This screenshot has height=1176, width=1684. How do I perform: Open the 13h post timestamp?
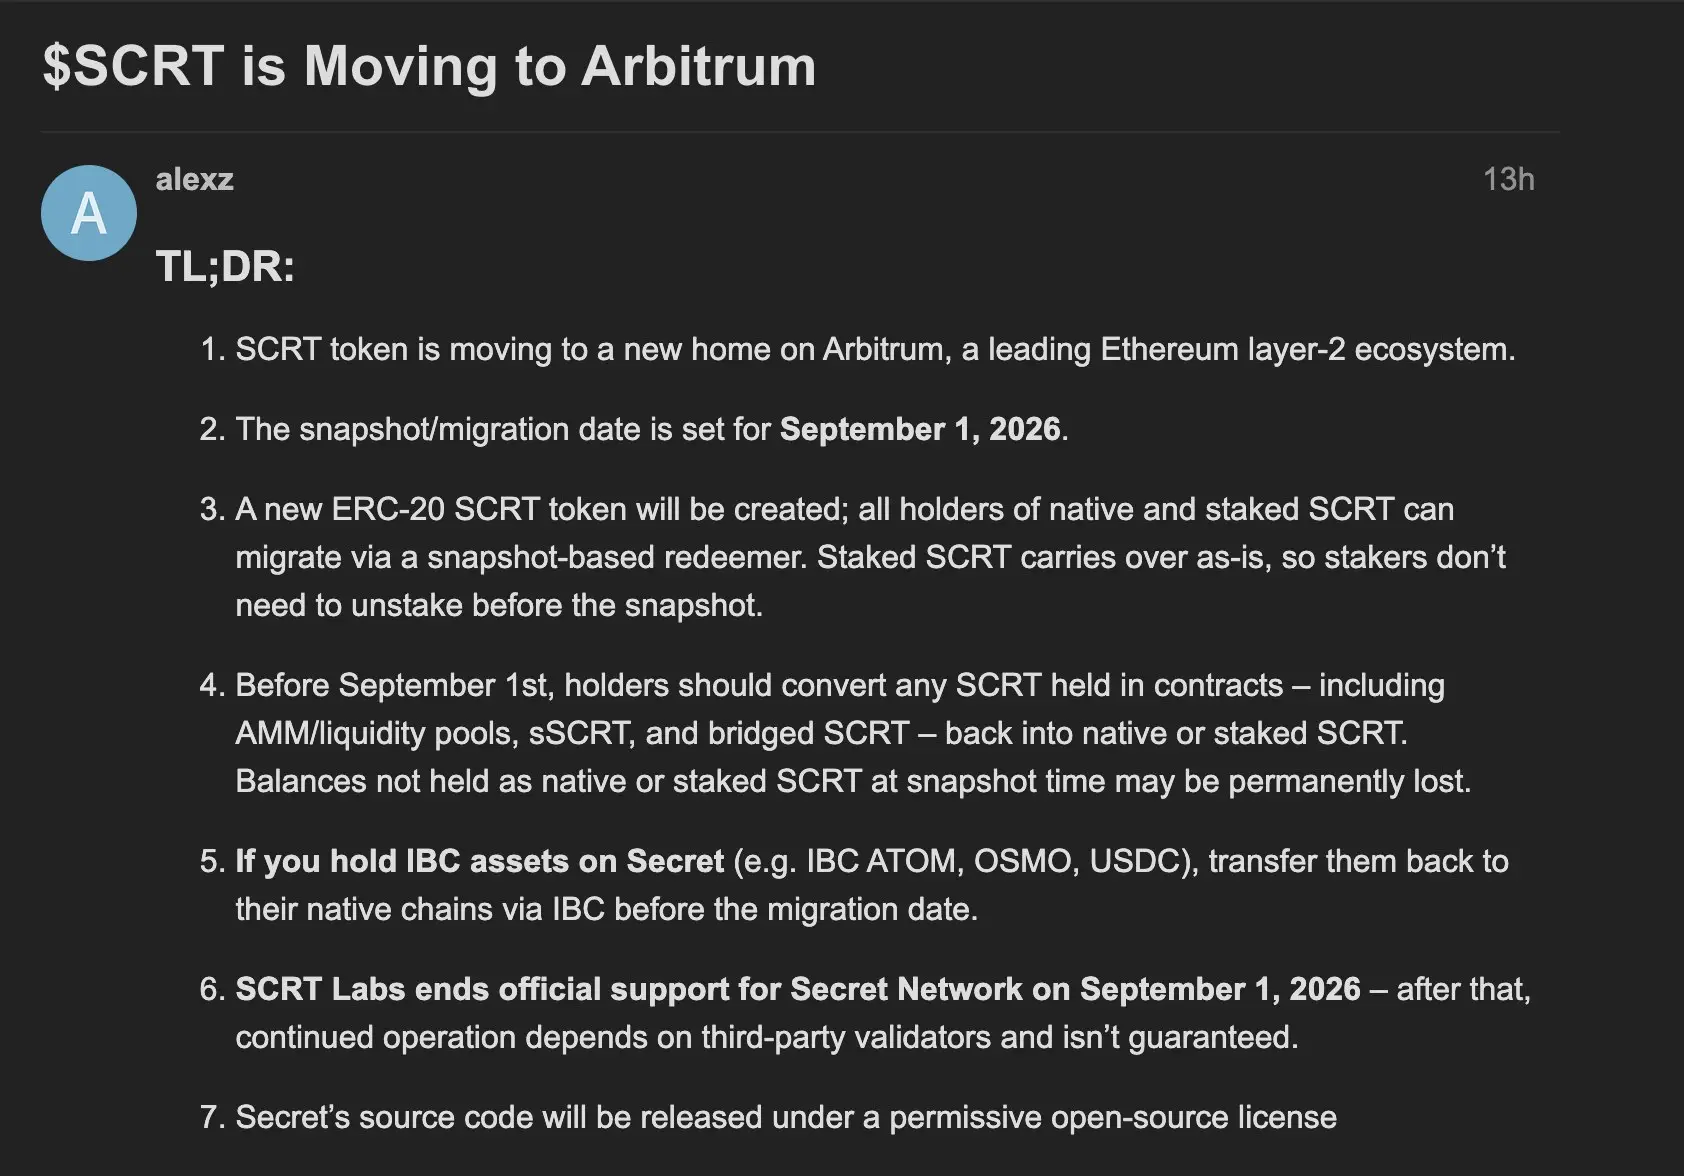1508,180
